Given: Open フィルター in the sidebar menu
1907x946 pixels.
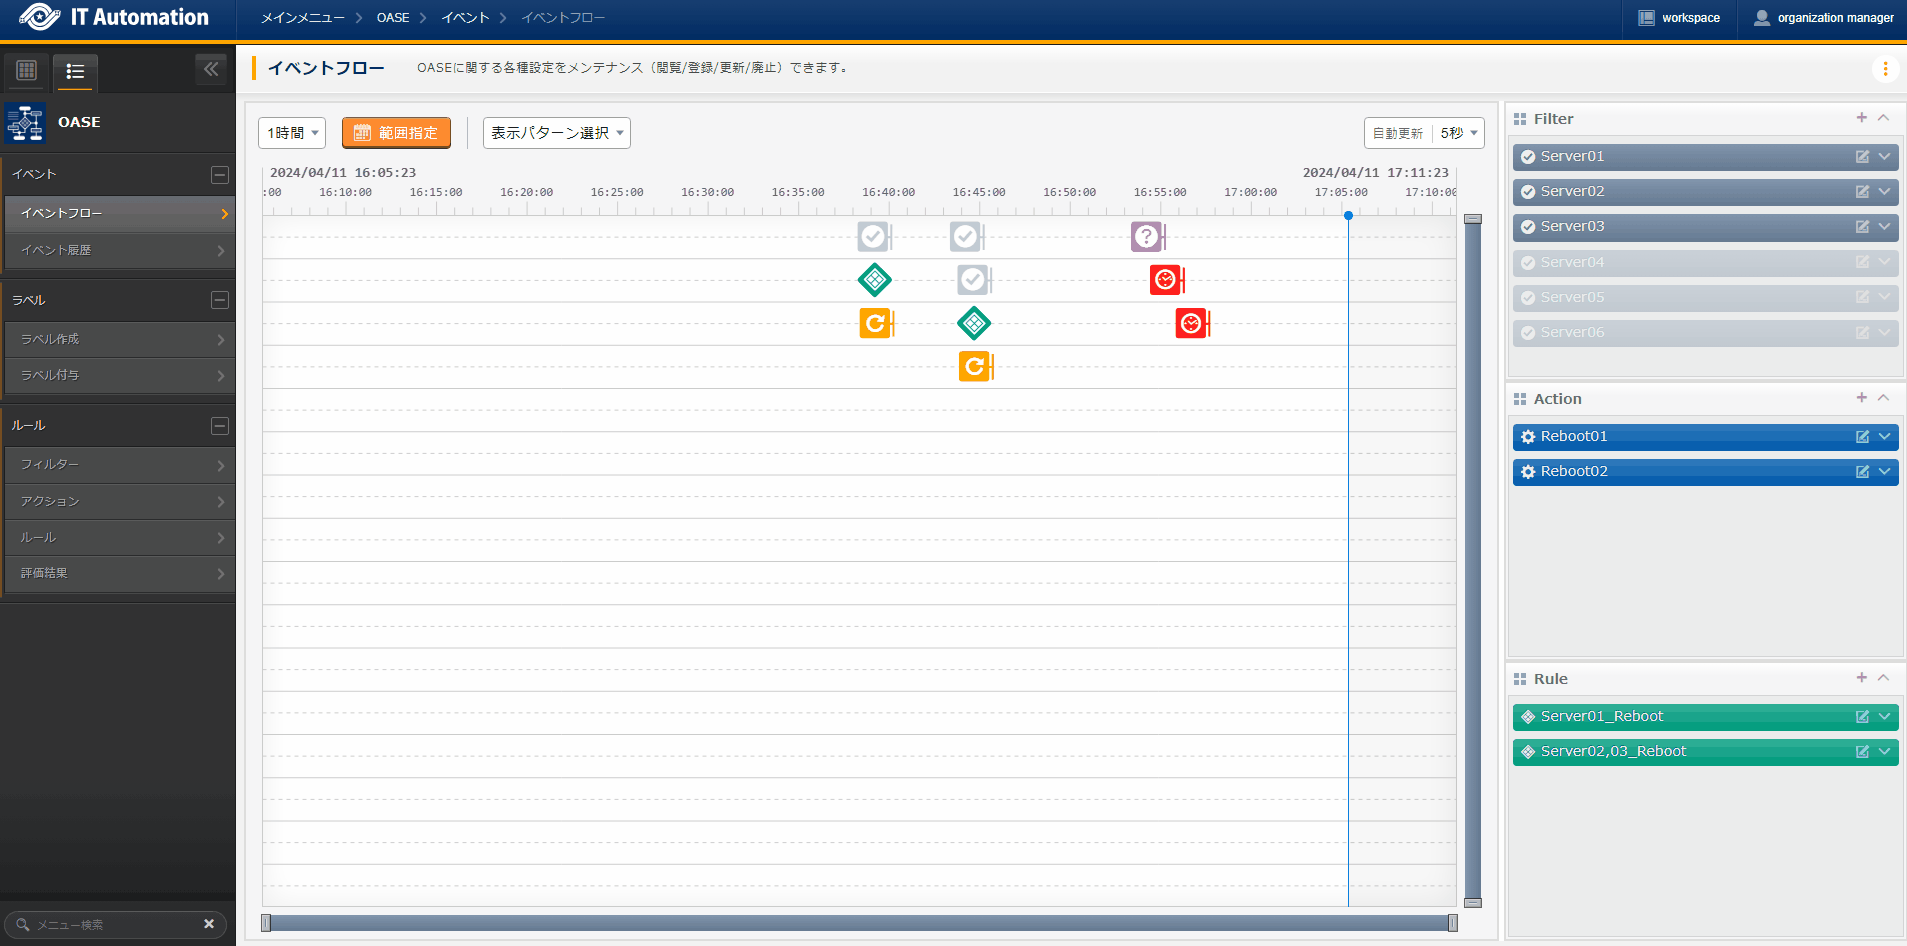Looking at the screenshot, I should point(118,465).
